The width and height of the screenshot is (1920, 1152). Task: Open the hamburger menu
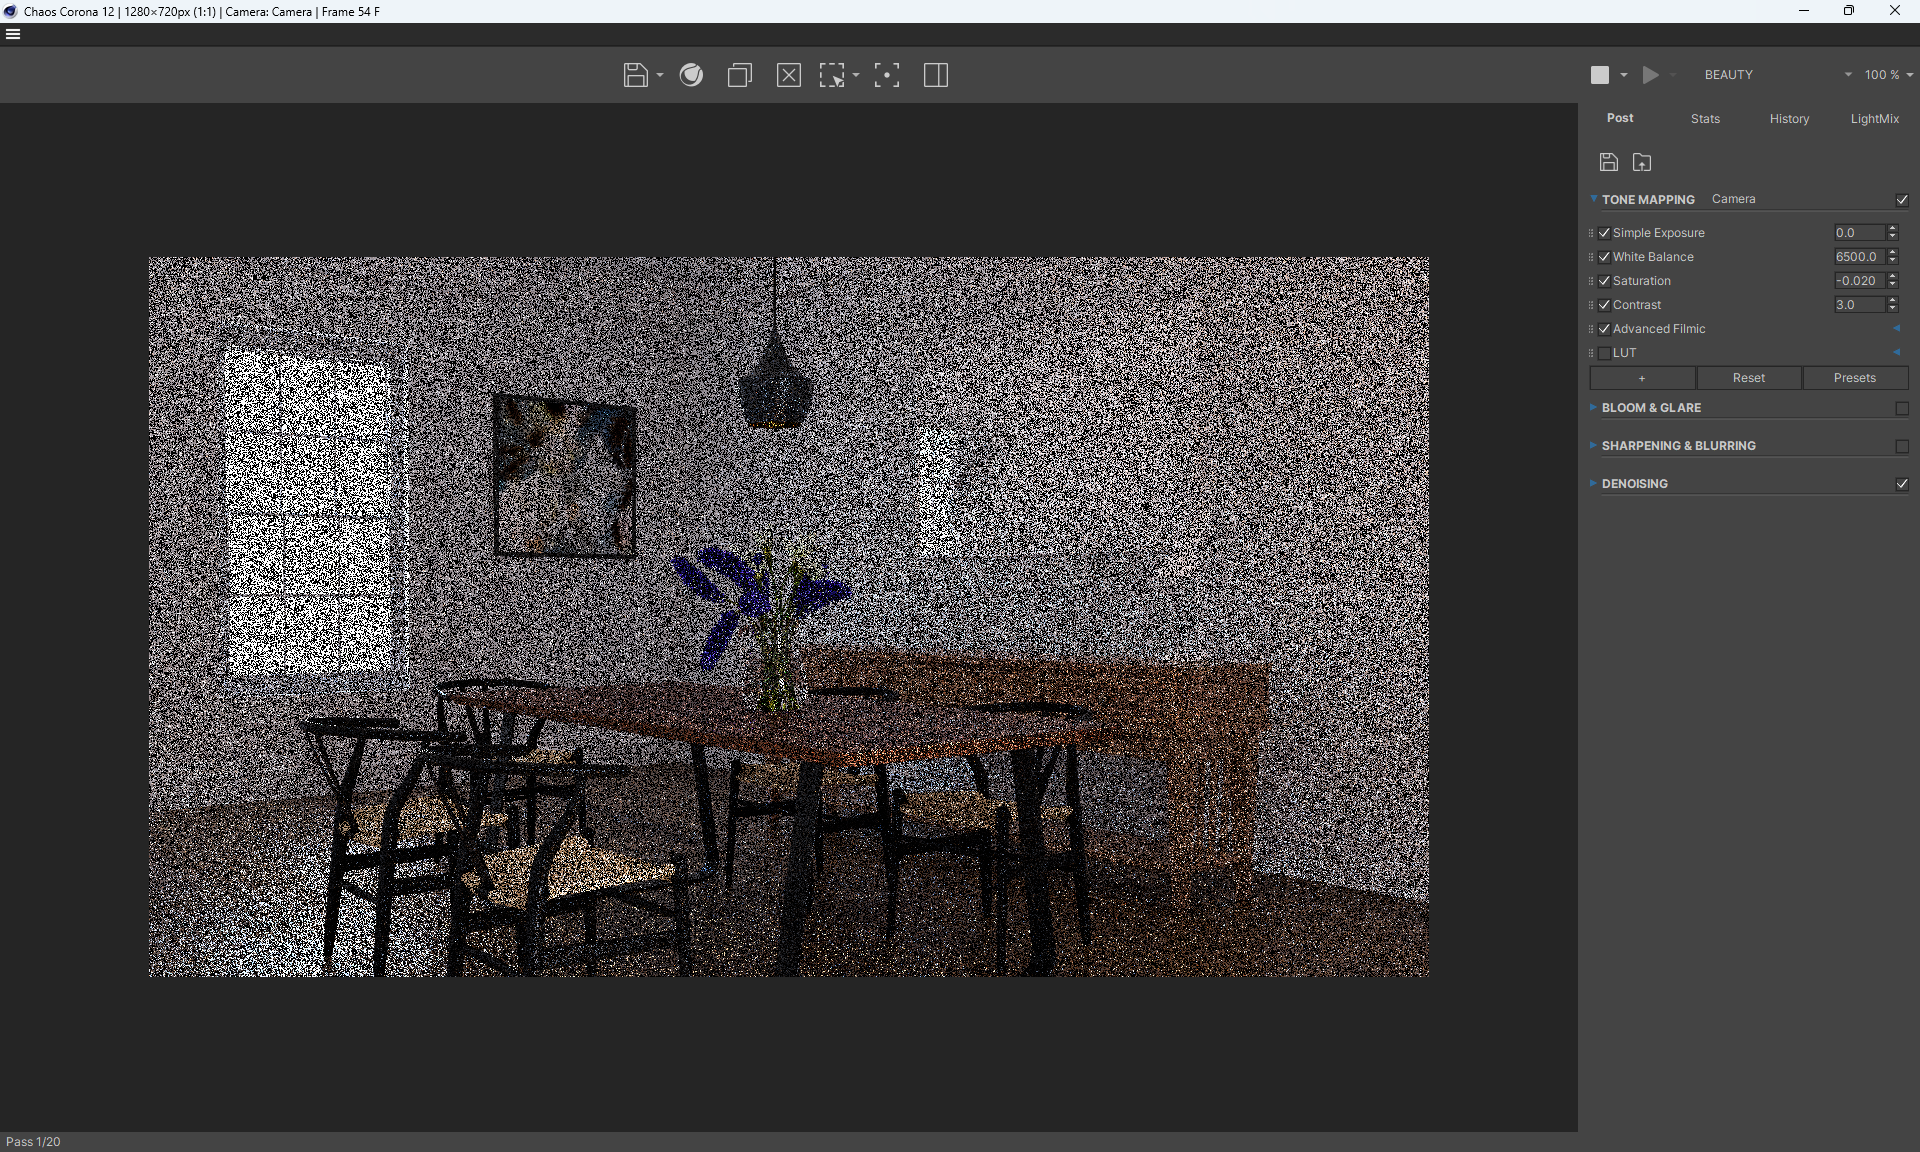click(13, 34)
